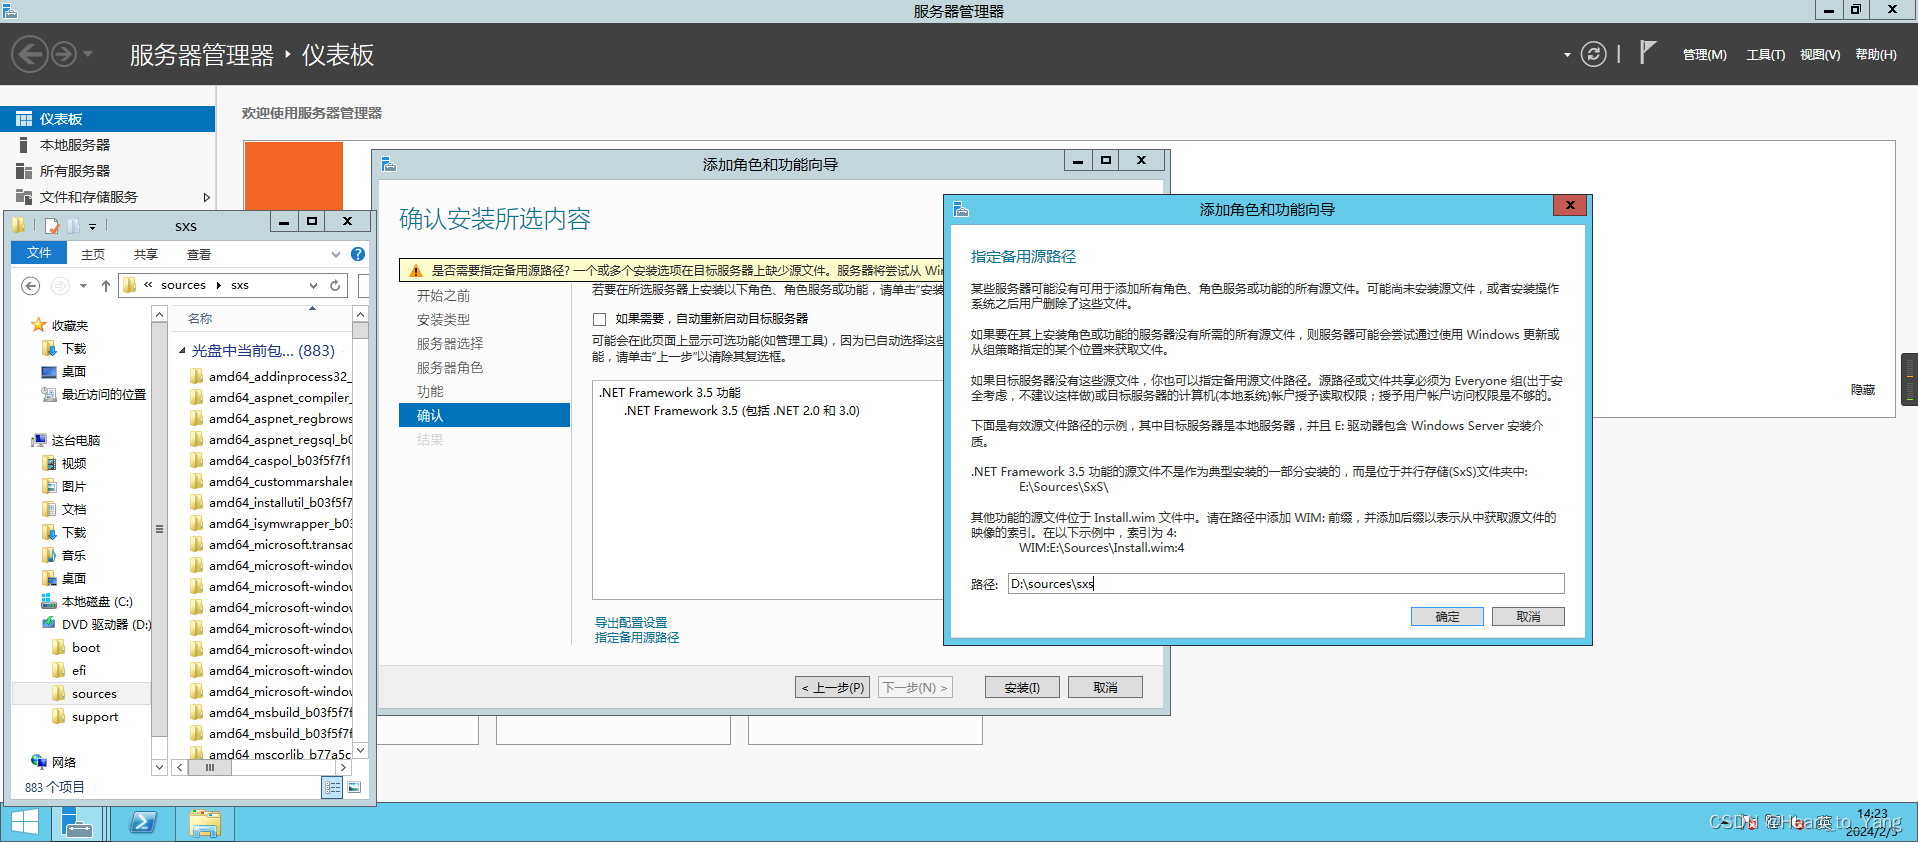Image resolution: width=1918 pixels, height=842 pixels.
Task: Click 导出配置设置 link
Action: pos(631,622)
